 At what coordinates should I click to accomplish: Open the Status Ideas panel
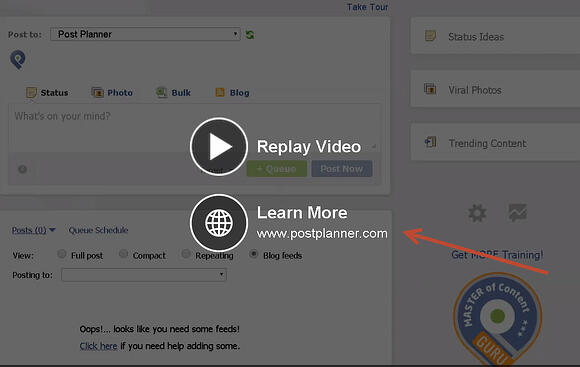tap(495, 36)
